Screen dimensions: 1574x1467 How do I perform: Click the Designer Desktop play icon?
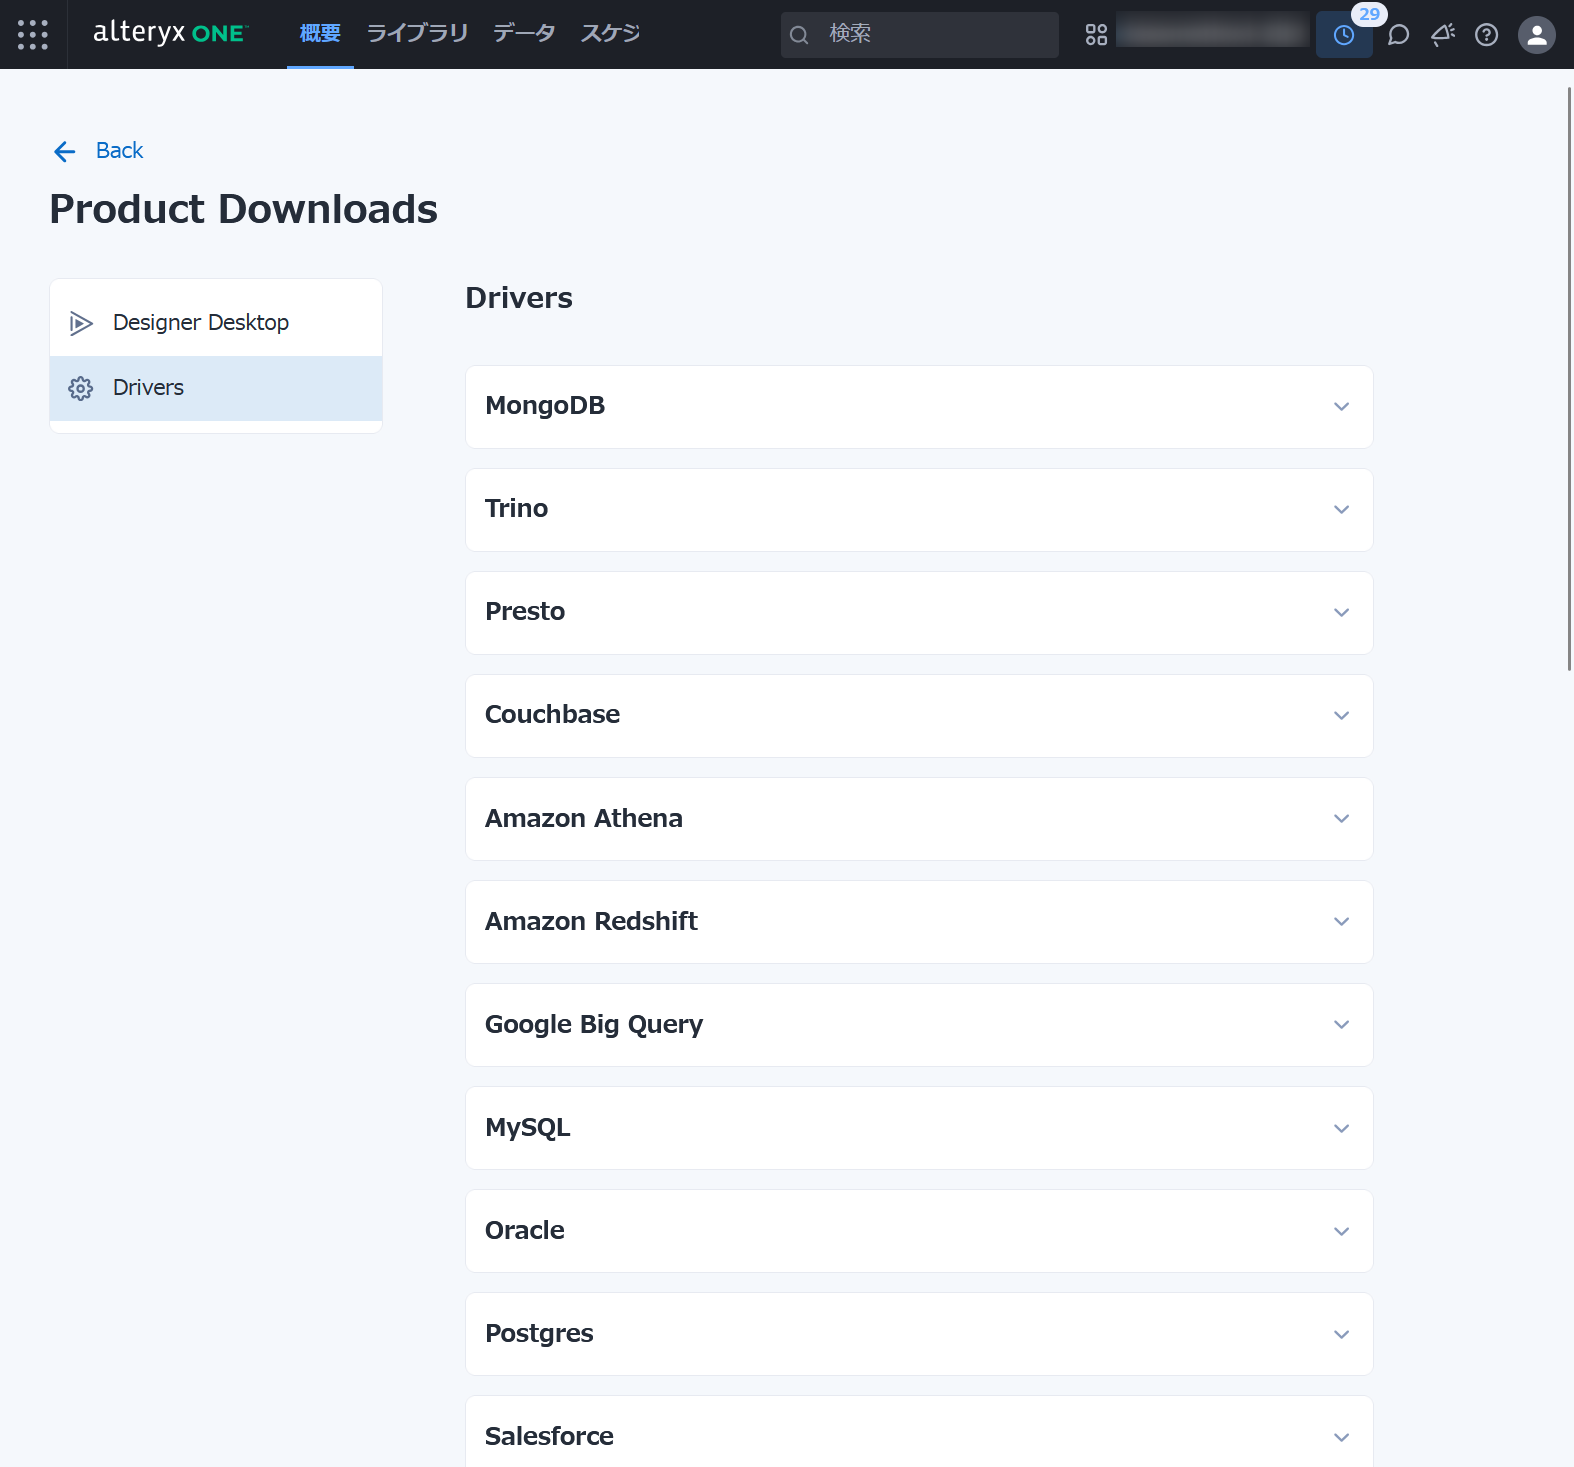point(81,323)
